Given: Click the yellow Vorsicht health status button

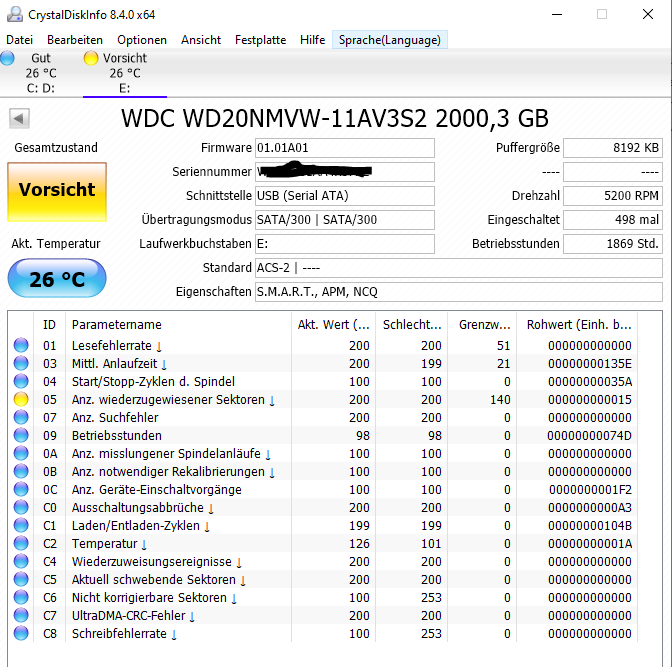Looking at the screenshot, I should [x=57, y=192].
